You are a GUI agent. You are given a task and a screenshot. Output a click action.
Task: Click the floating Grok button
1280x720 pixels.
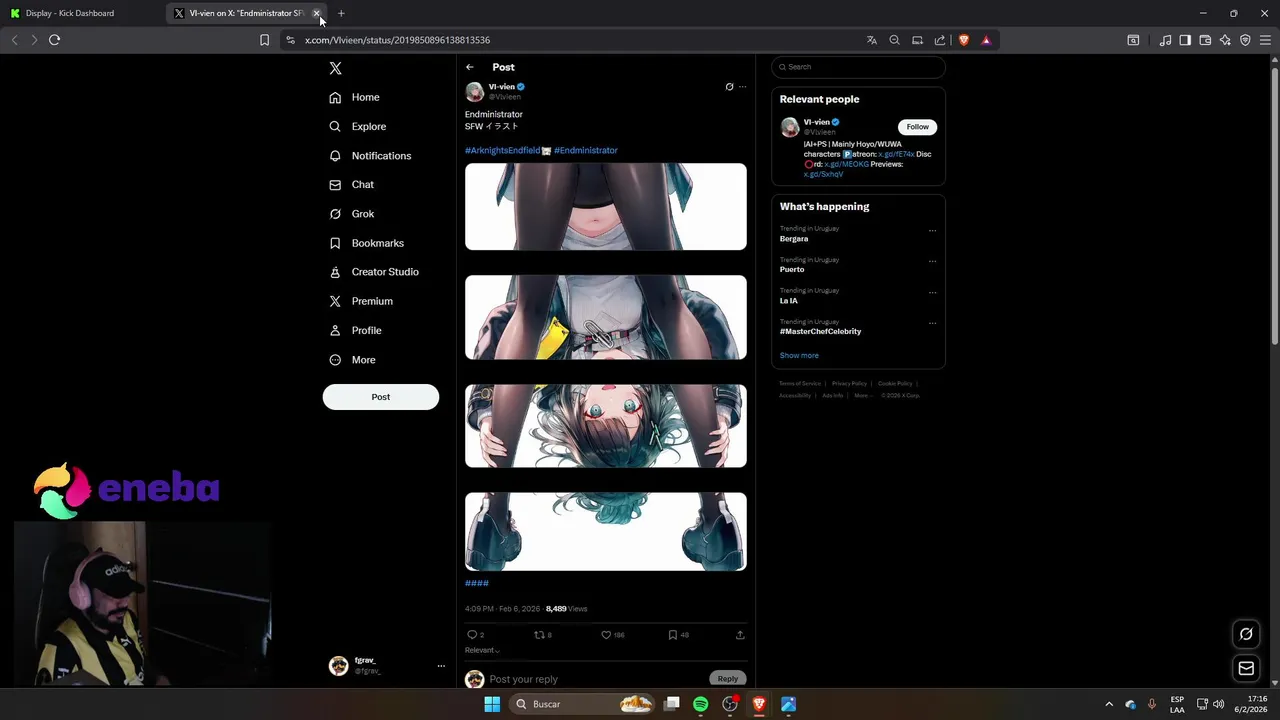[x=1246, y=633]
